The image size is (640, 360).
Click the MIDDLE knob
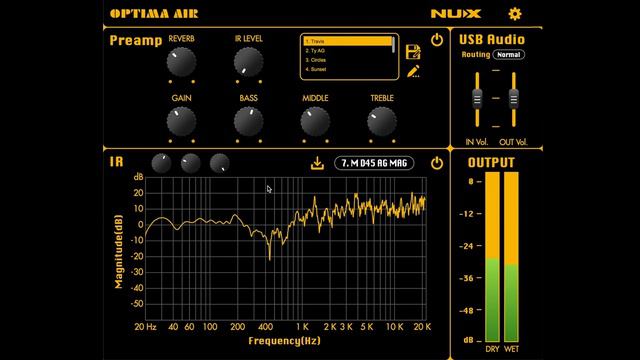pos(315,121)
